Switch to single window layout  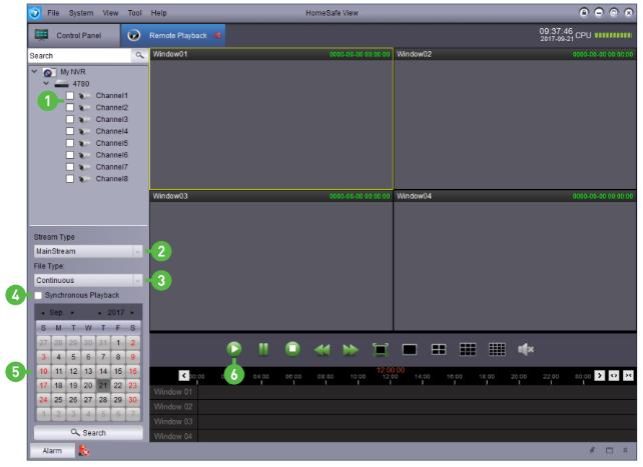409,350
